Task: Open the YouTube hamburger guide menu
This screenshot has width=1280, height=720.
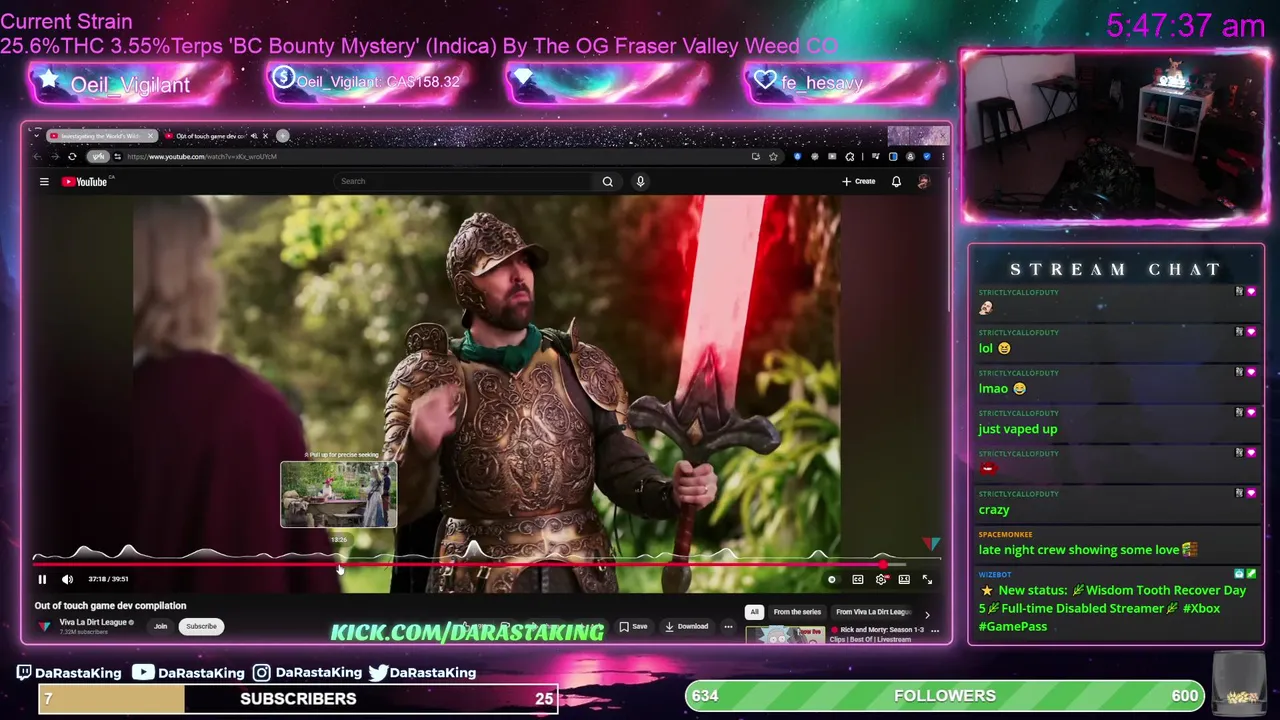Action: [x=44, y=181]
